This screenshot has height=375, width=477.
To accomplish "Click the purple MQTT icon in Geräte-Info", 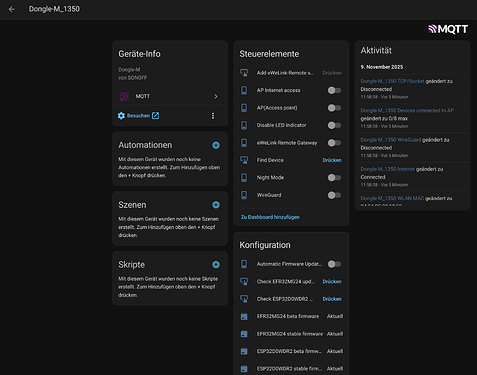I will click(124, 96).
